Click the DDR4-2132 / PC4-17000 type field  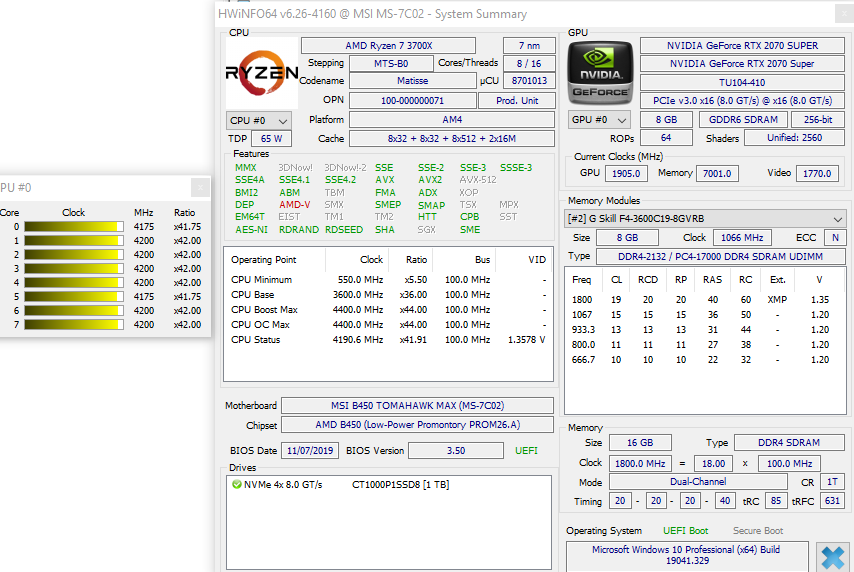click(720, 256)
